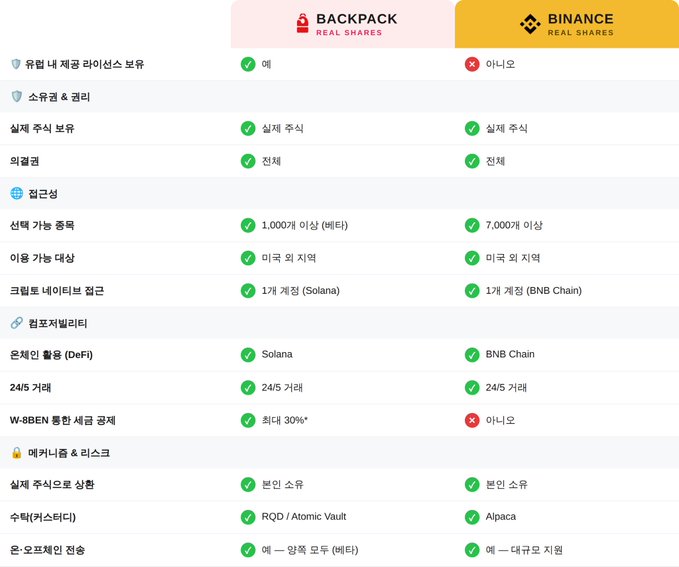Screen dimensions: 679x567
Task: Click green check beside Alpaca
Action: (x=472, y=517)
